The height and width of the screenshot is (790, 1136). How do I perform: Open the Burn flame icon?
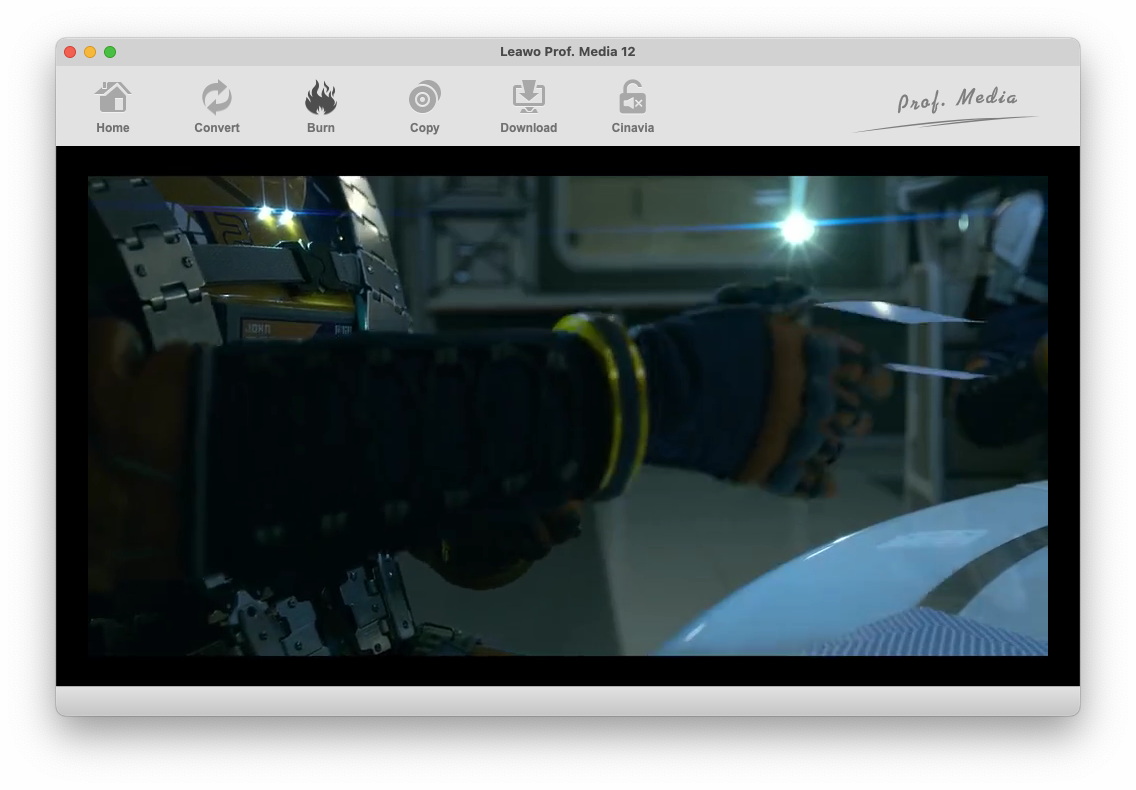coord(320,97)
